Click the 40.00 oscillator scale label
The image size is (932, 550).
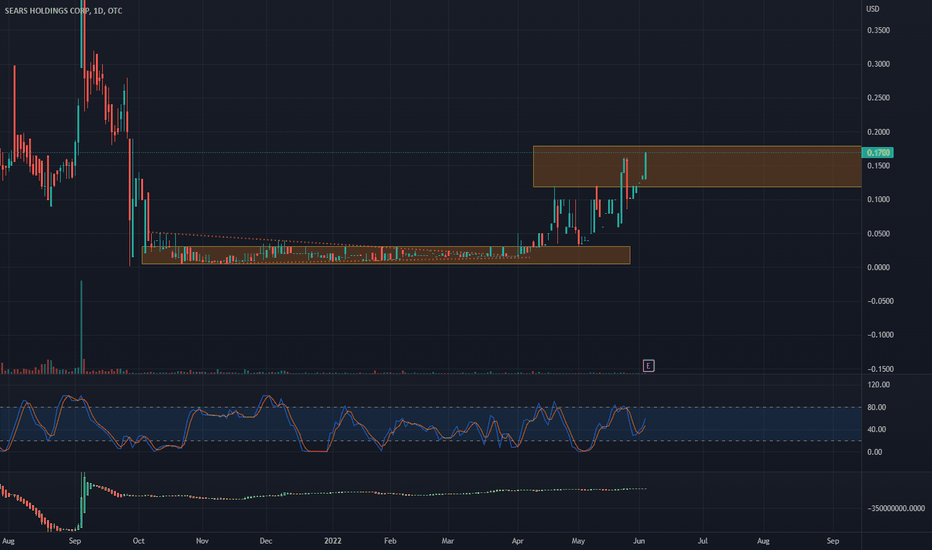tap(877, 429)
